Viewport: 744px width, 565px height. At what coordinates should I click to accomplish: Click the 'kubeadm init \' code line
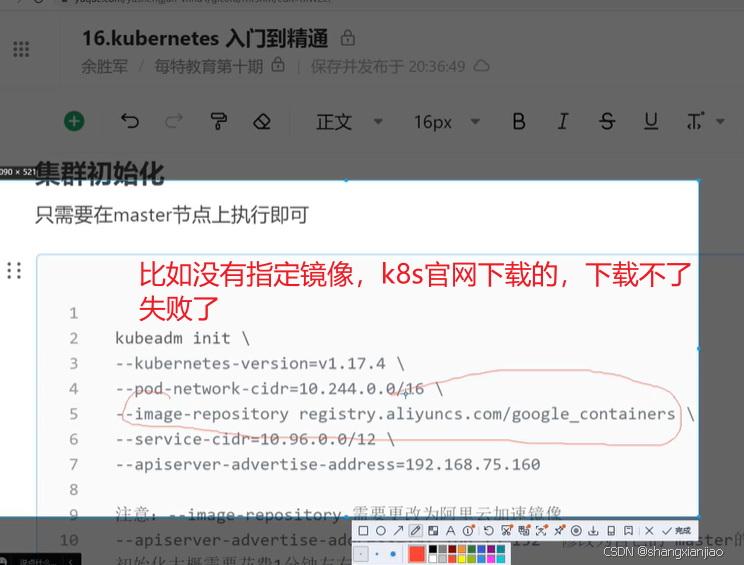[x=182, y=338]
